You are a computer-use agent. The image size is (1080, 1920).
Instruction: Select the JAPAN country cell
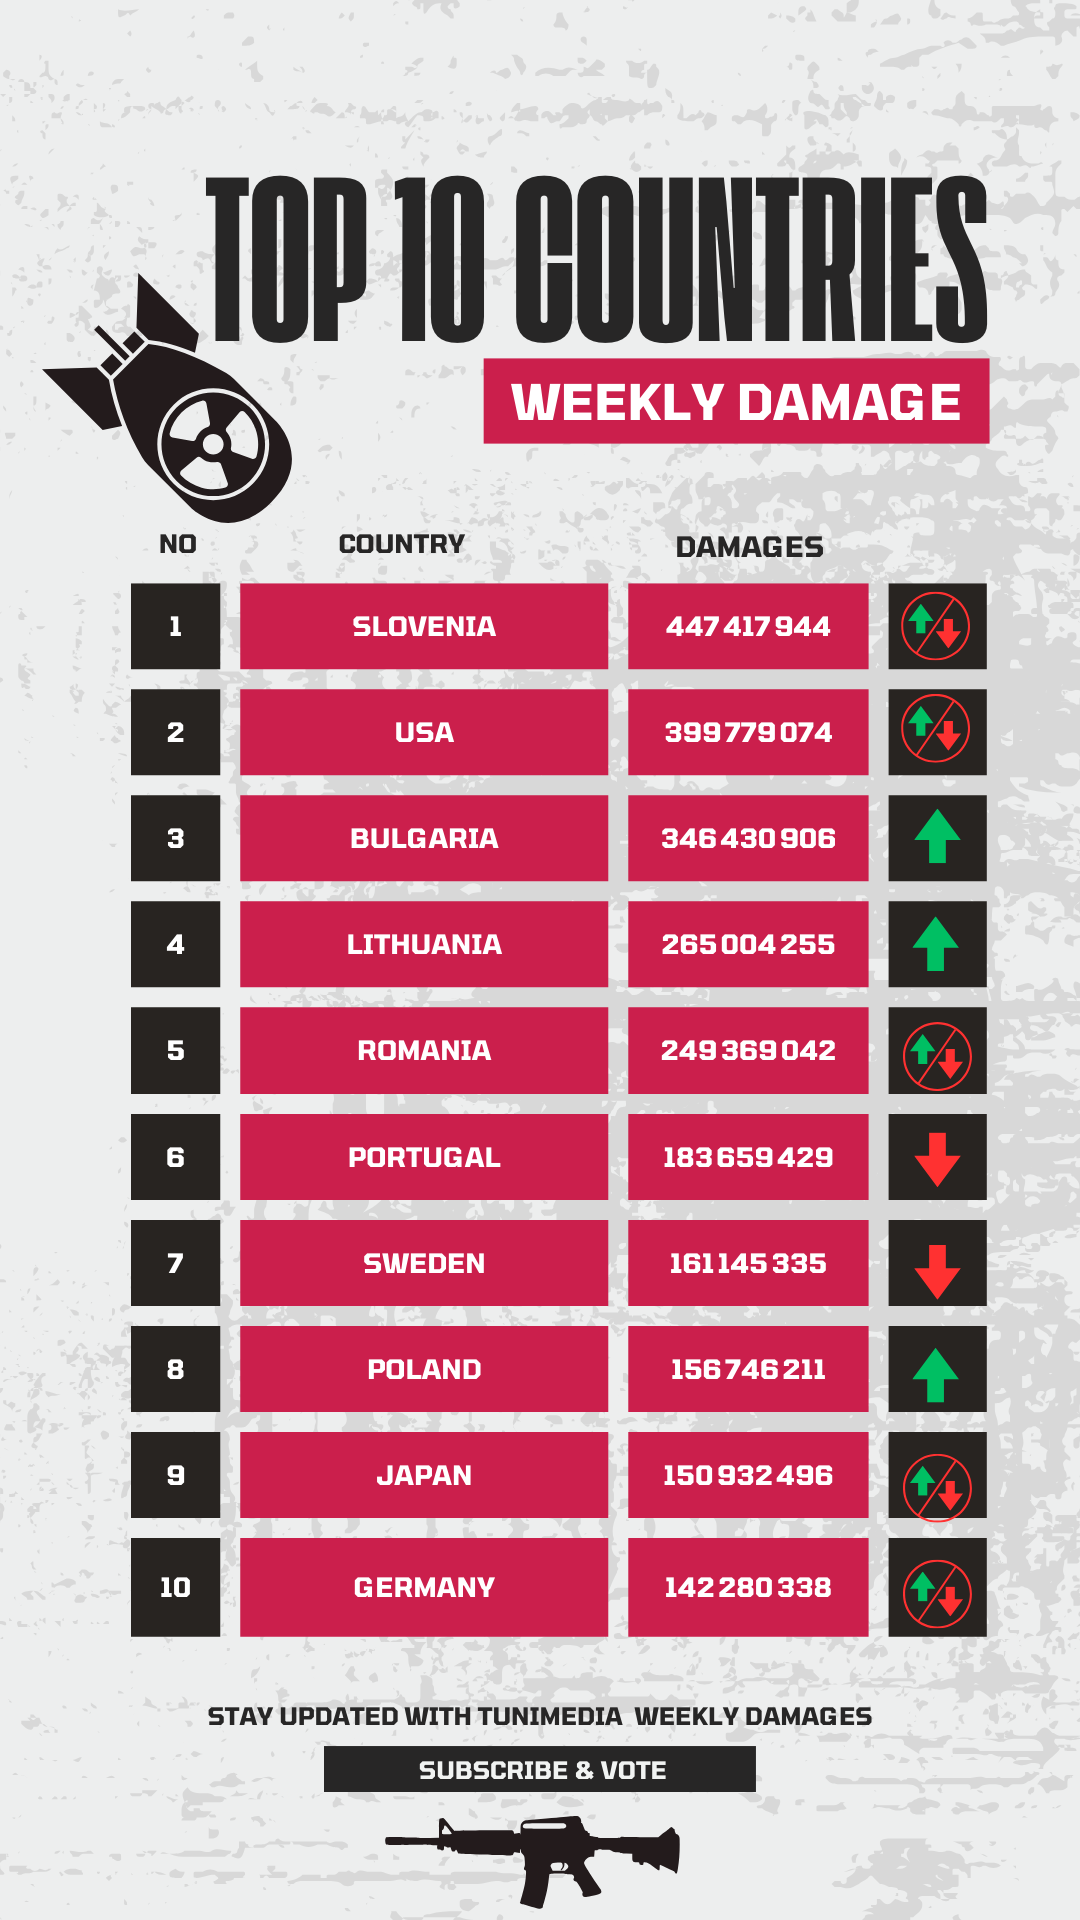[x=424, y=1475]
